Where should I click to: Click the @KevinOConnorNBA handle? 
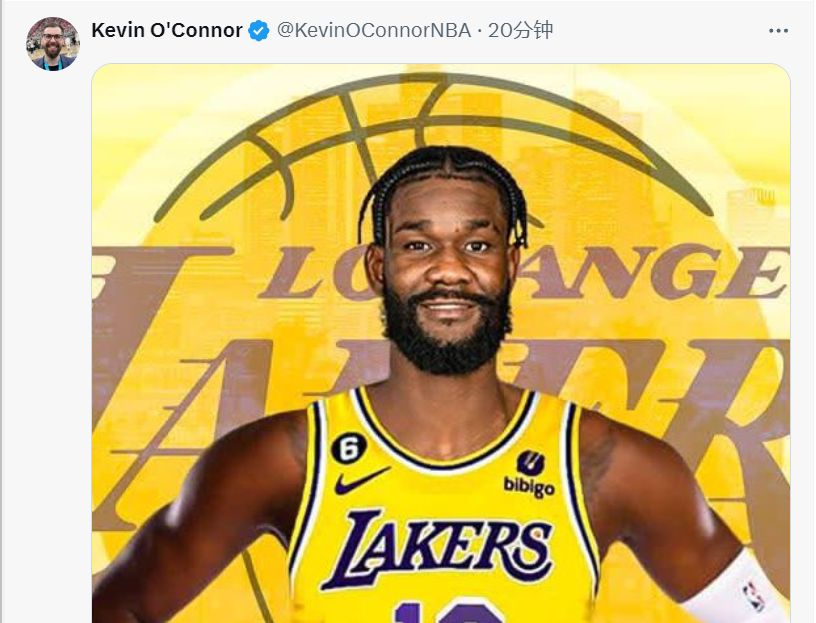373,31
